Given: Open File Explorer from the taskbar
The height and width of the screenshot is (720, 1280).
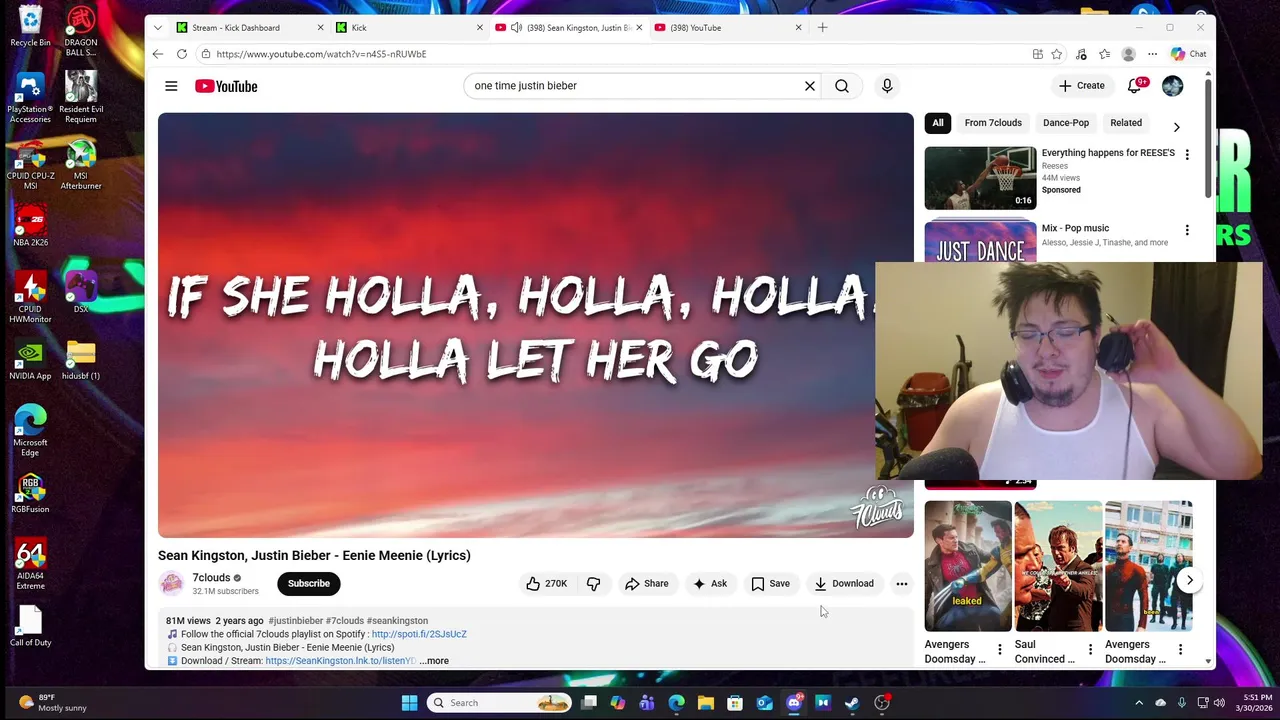Looking at the screenshot, I should [x=705, y=703].
